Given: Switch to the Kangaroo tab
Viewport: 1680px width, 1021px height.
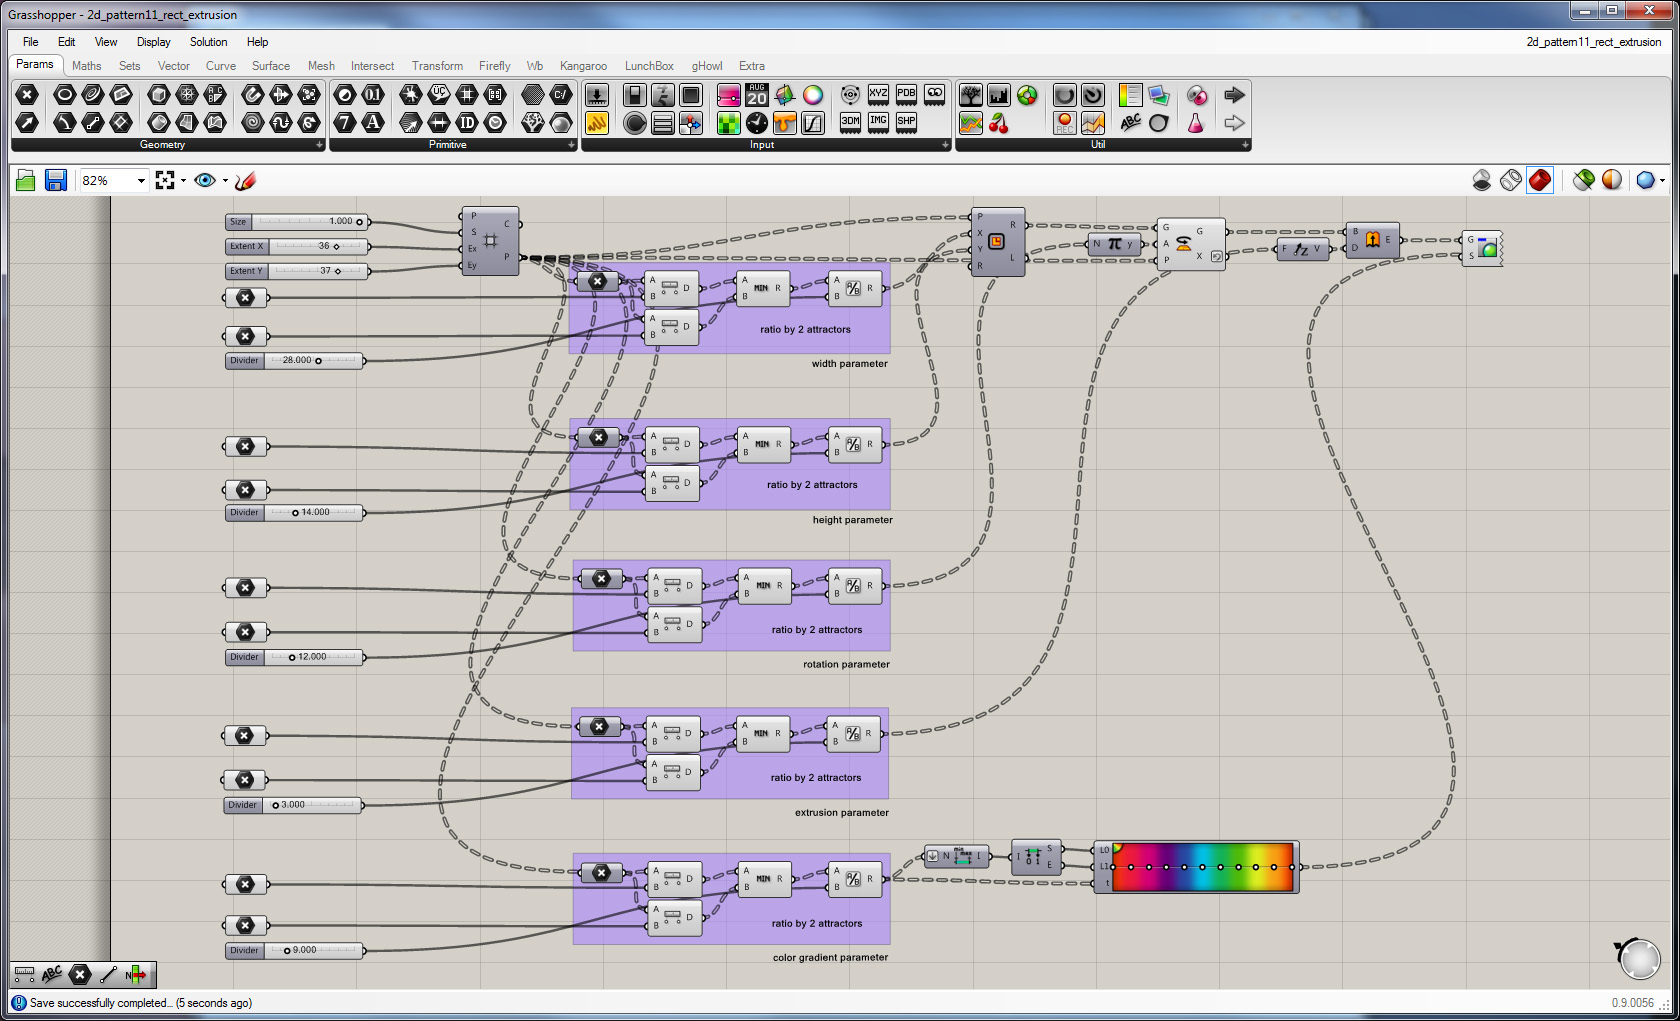Looking at the screenshot, I should click(583, 66).
